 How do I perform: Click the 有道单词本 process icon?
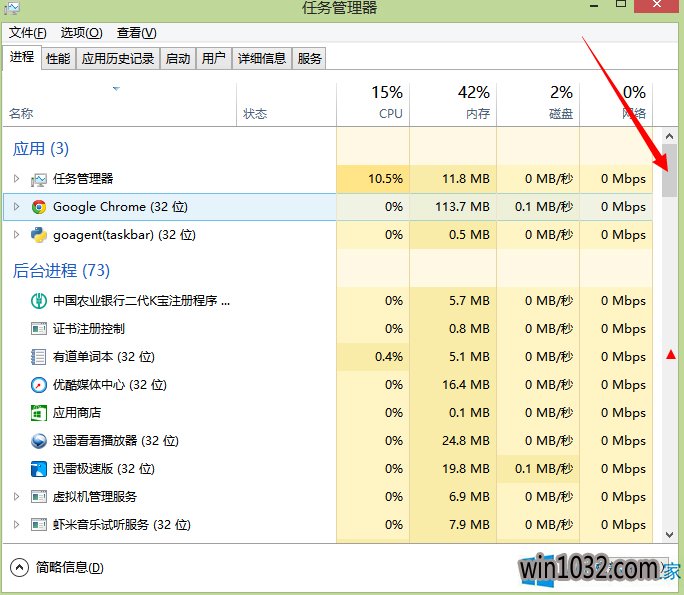point(39,357)
